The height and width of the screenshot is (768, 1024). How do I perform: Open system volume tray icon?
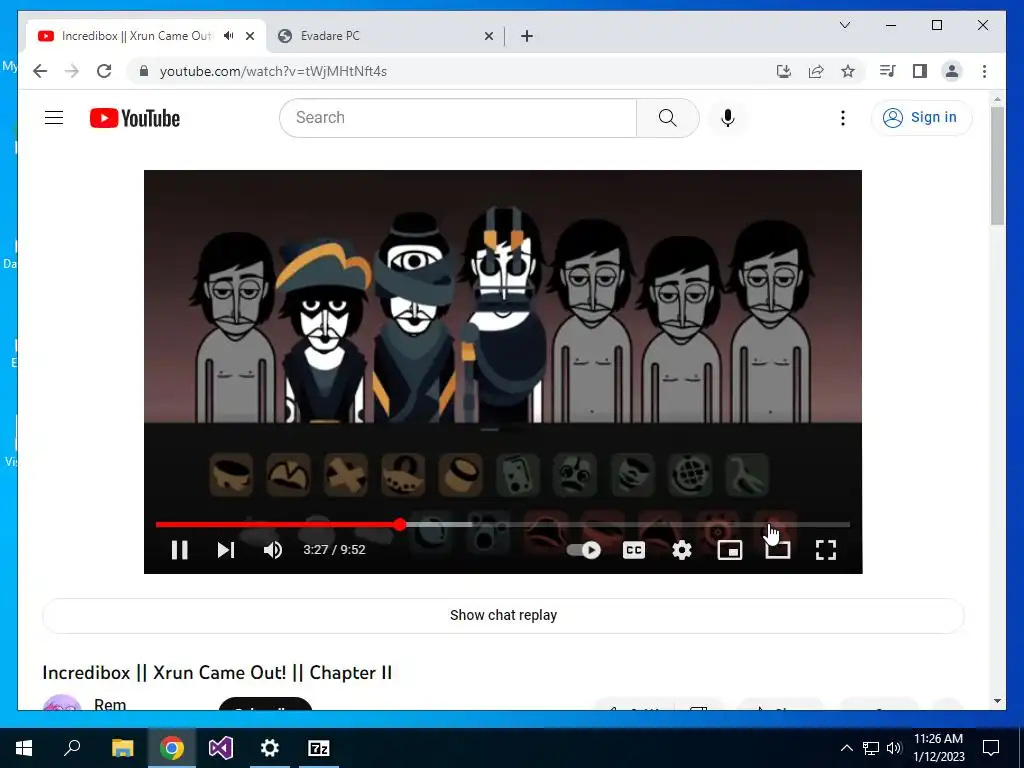click(894, 748)
